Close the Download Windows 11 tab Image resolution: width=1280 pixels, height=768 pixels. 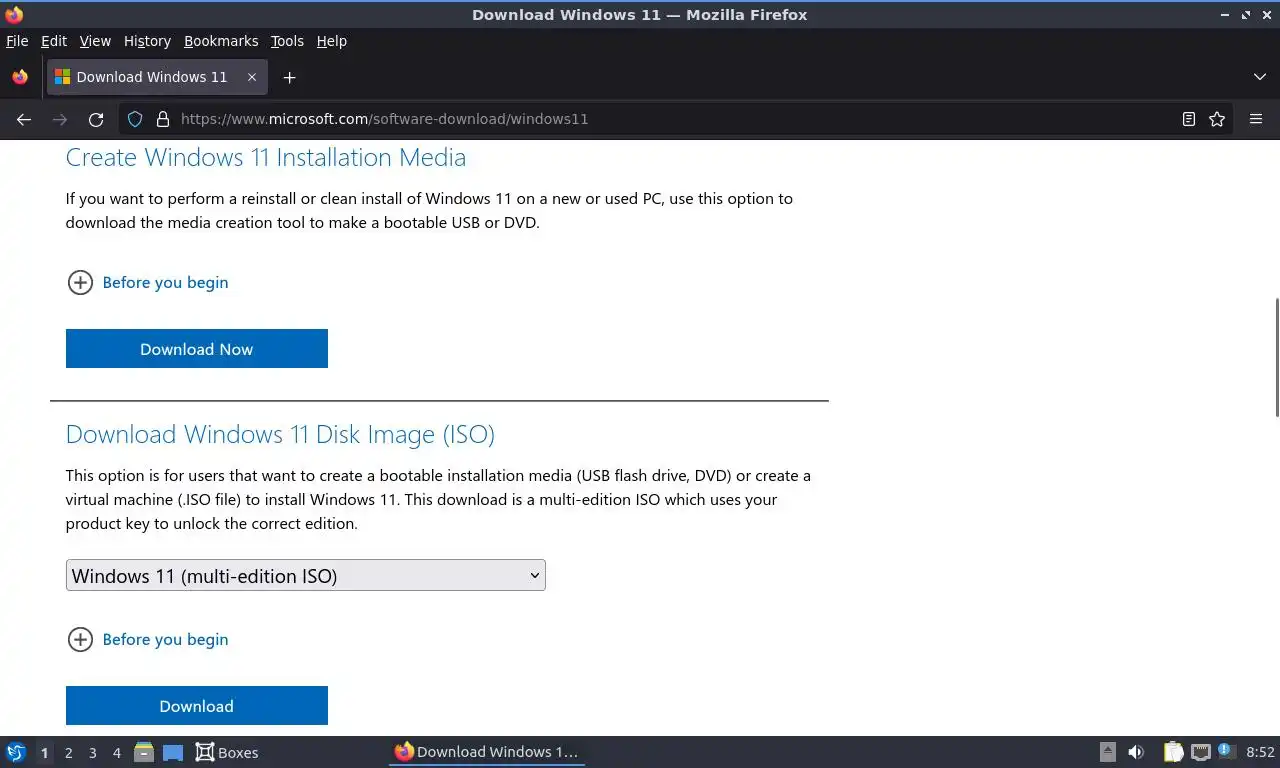coord(252,77)
